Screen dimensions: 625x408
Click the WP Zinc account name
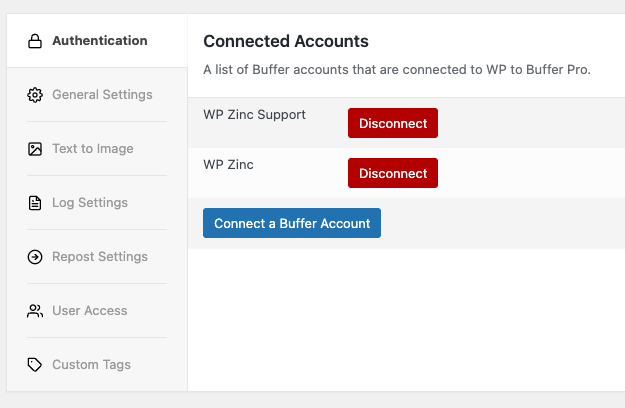pyautogui.click(x=228, y=165)
